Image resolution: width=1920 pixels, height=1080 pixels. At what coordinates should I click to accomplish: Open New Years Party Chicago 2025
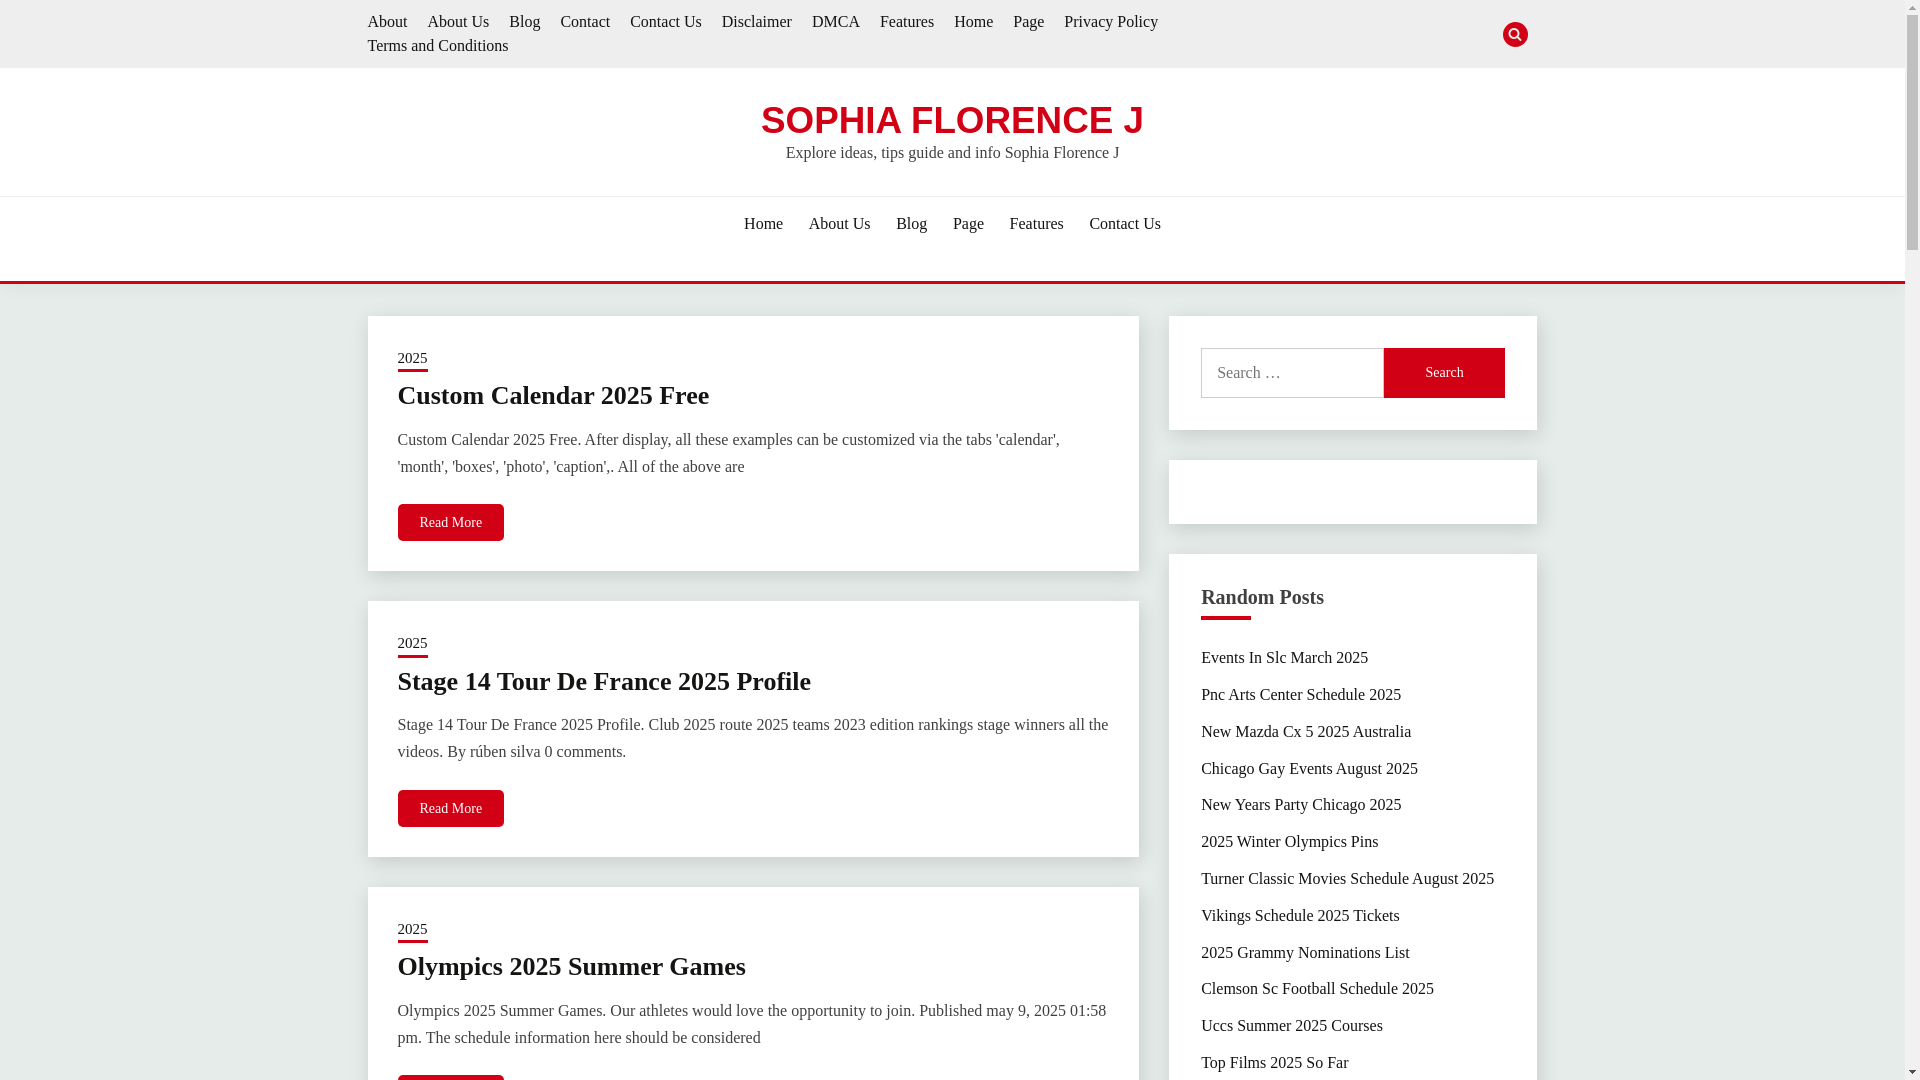click(x=1300, y=805)
